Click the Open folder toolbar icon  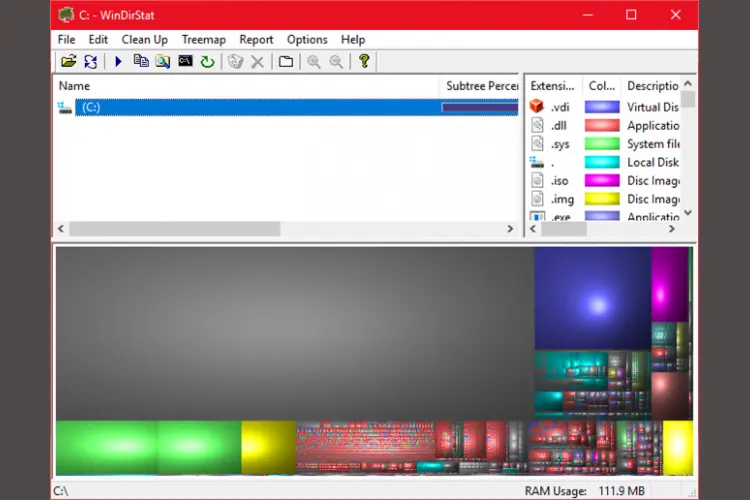(68, 61)
